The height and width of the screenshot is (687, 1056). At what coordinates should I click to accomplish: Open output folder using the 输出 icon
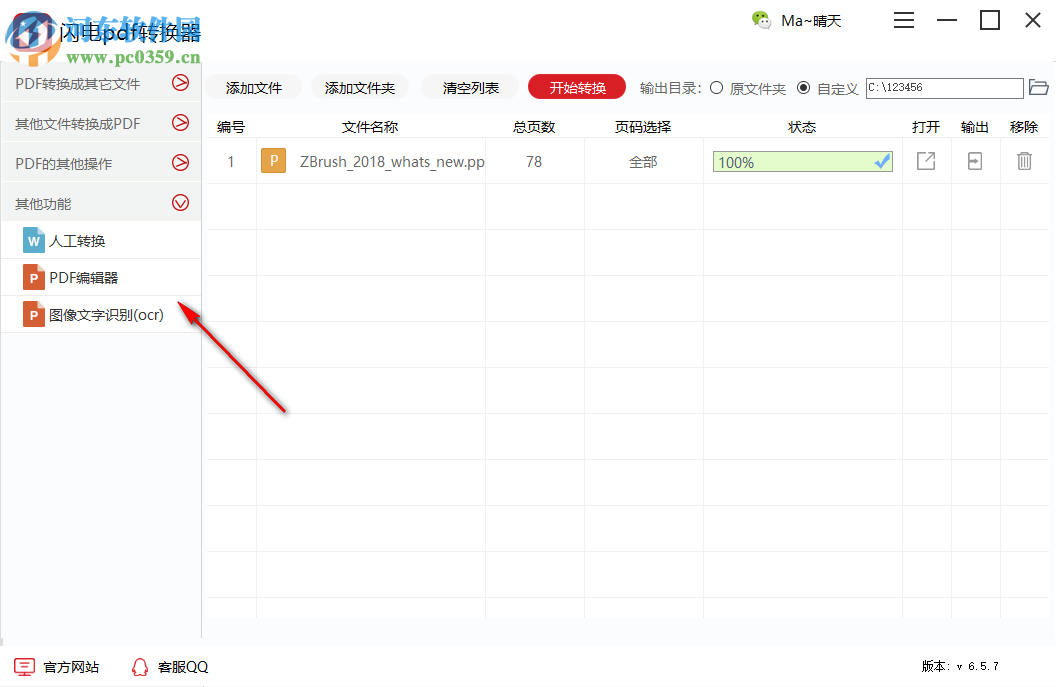tap(974, 161)
